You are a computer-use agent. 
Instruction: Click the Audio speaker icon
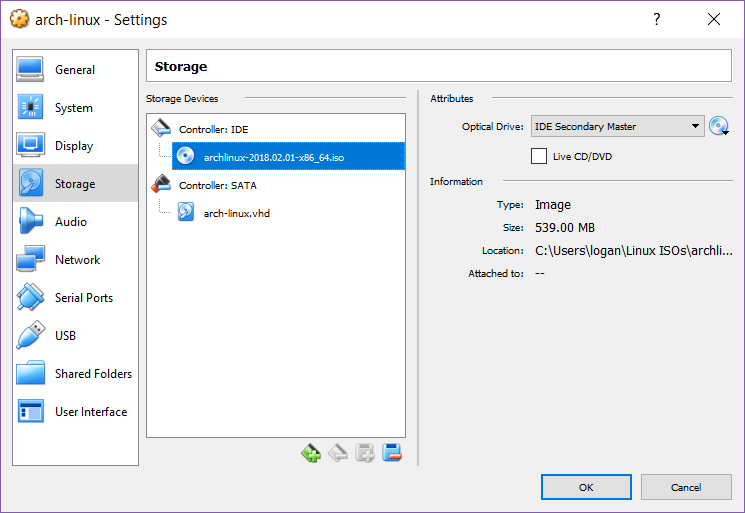pyautogui.click(x=30, y=221)
